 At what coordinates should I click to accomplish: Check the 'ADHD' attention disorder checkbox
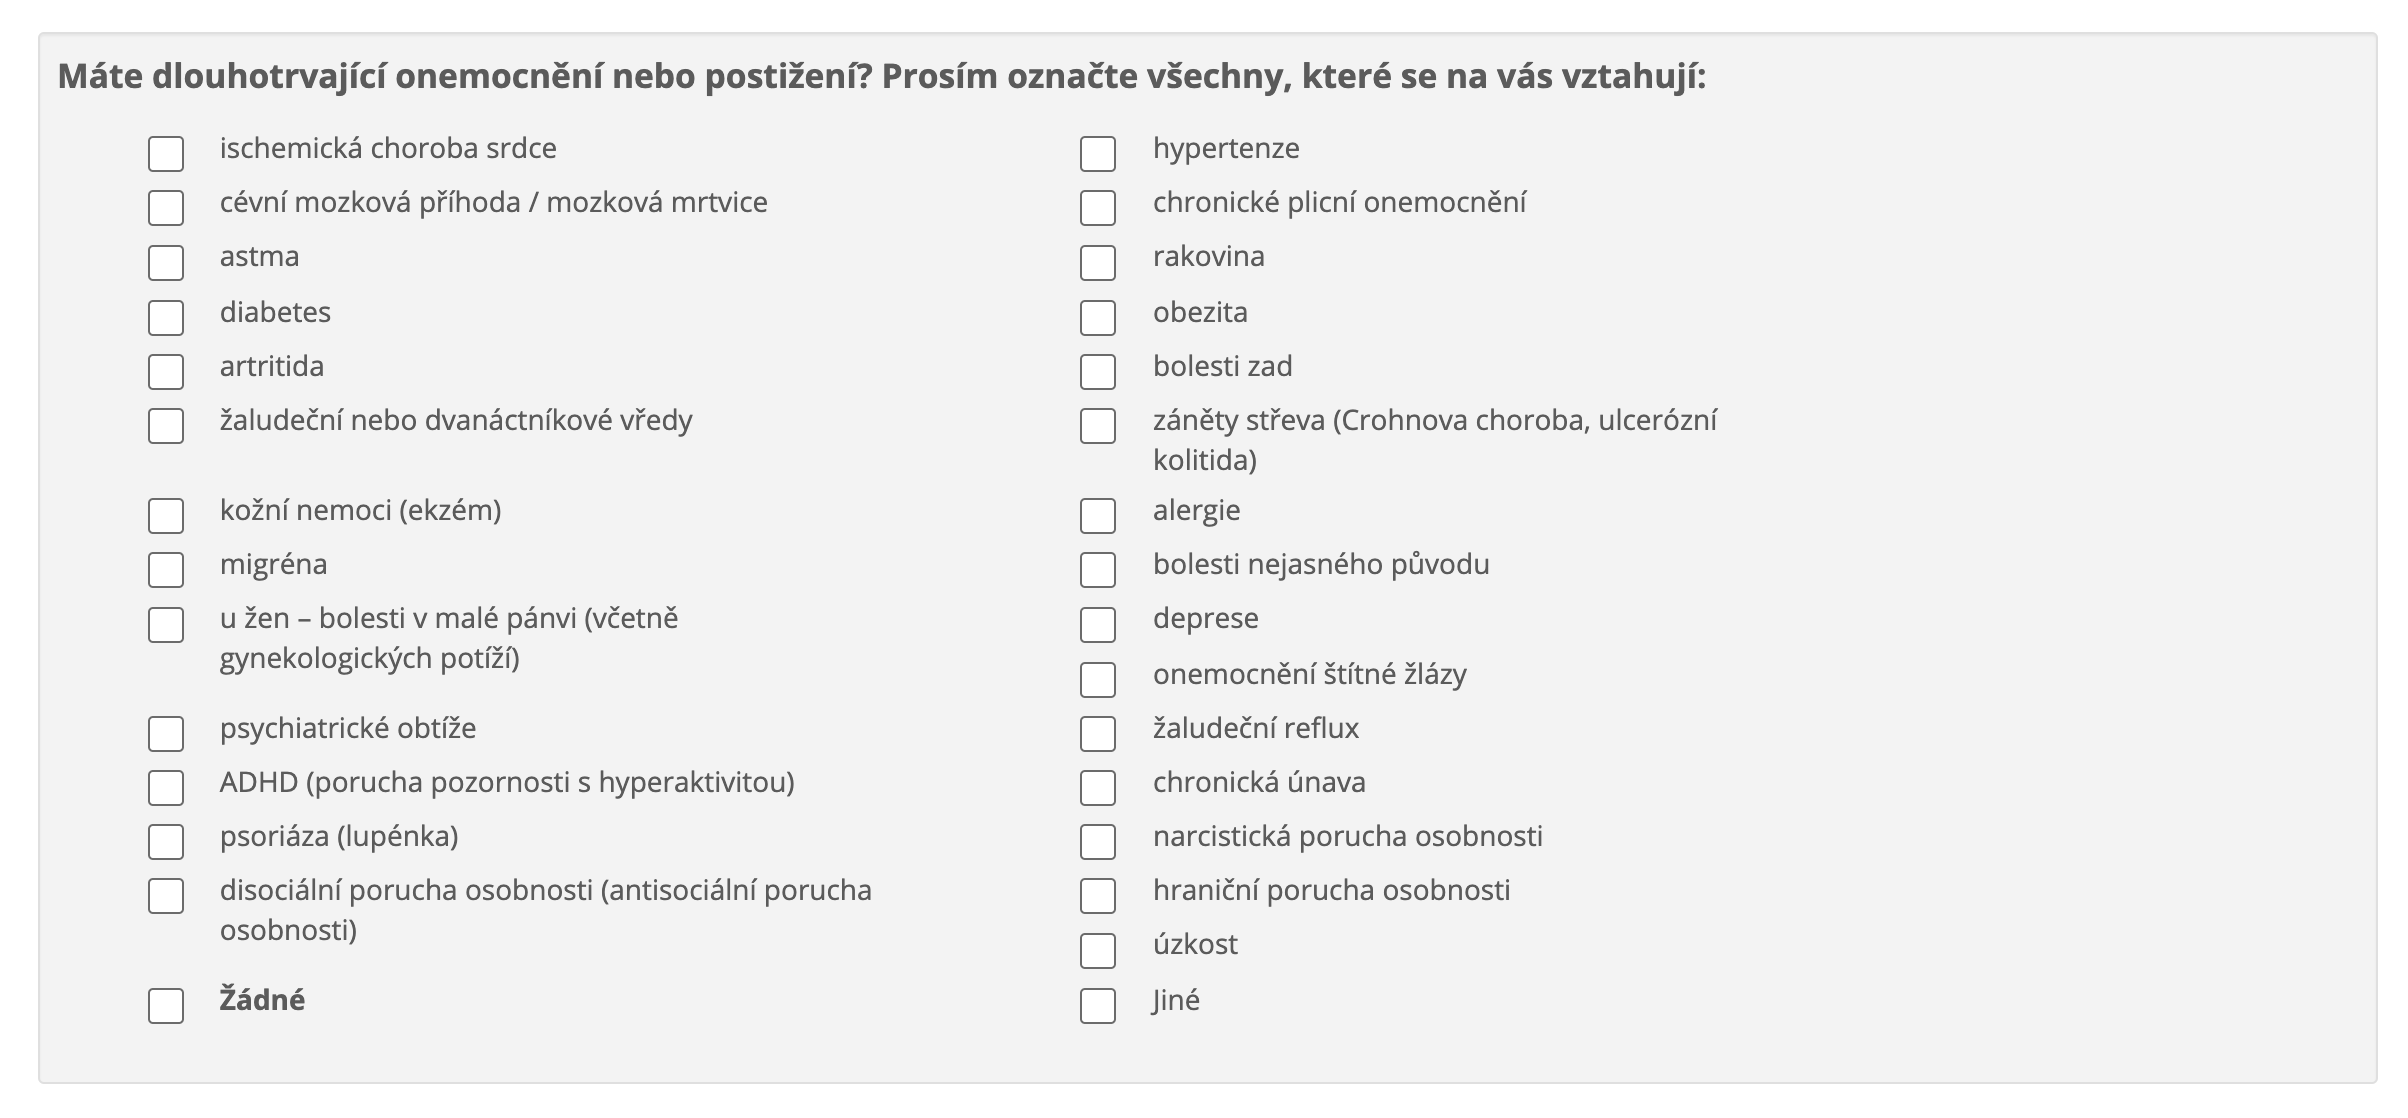(166, 788)
